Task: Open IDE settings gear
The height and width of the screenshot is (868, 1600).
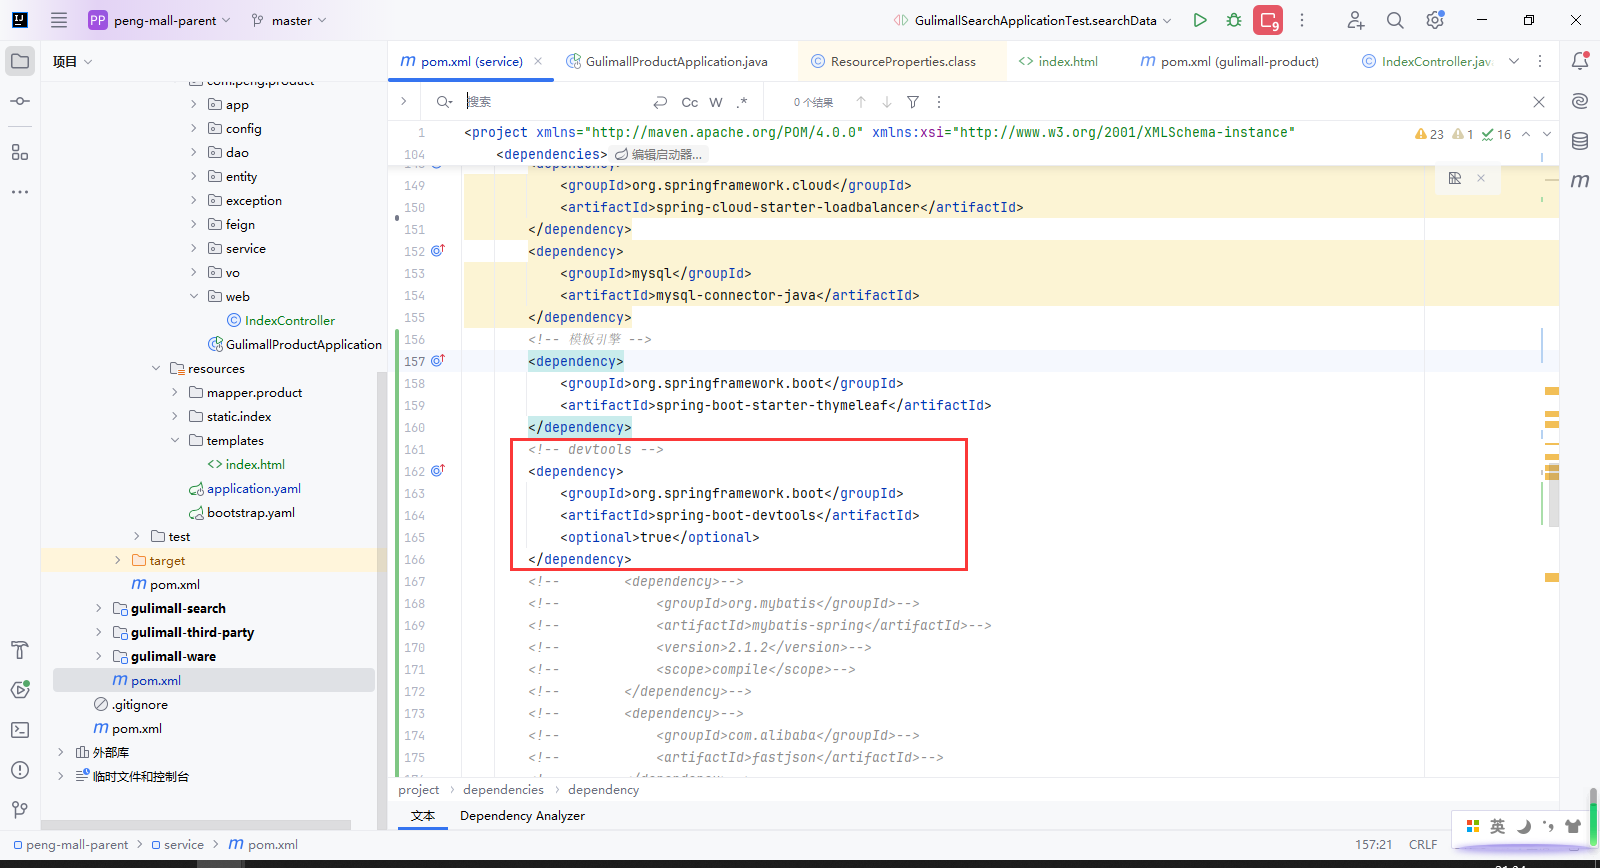Action: [x=1435, y=20]
